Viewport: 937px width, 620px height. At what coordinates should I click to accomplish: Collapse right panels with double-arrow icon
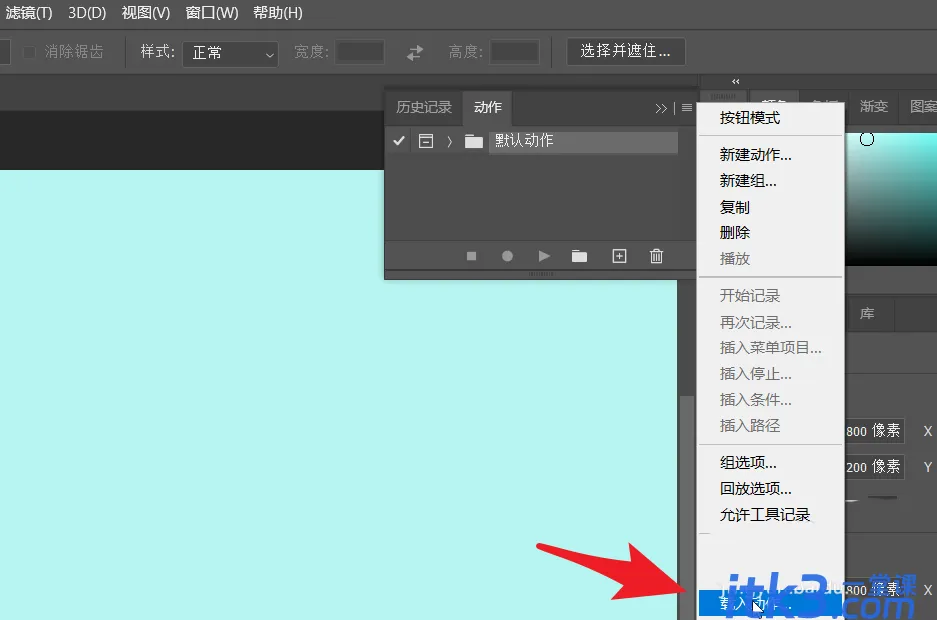tap(736, 81)
